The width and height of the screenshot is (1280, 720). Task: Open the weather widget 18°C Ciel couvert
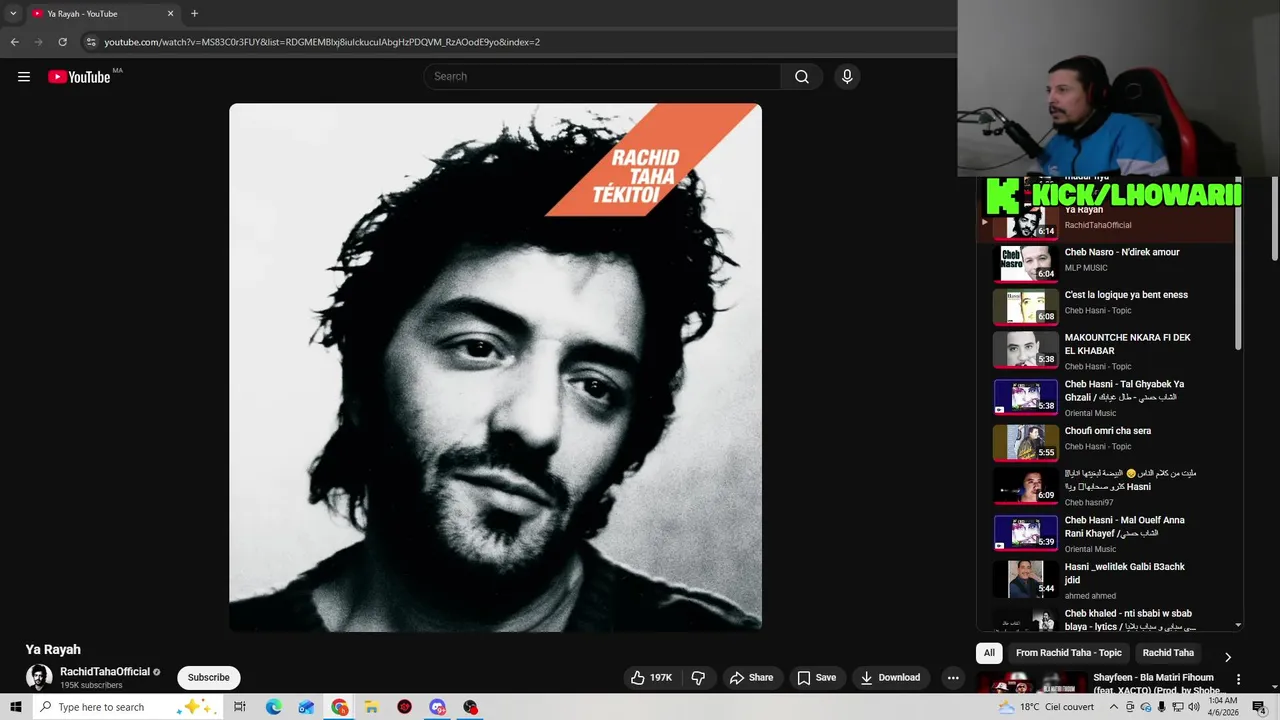click(1046, 707)
